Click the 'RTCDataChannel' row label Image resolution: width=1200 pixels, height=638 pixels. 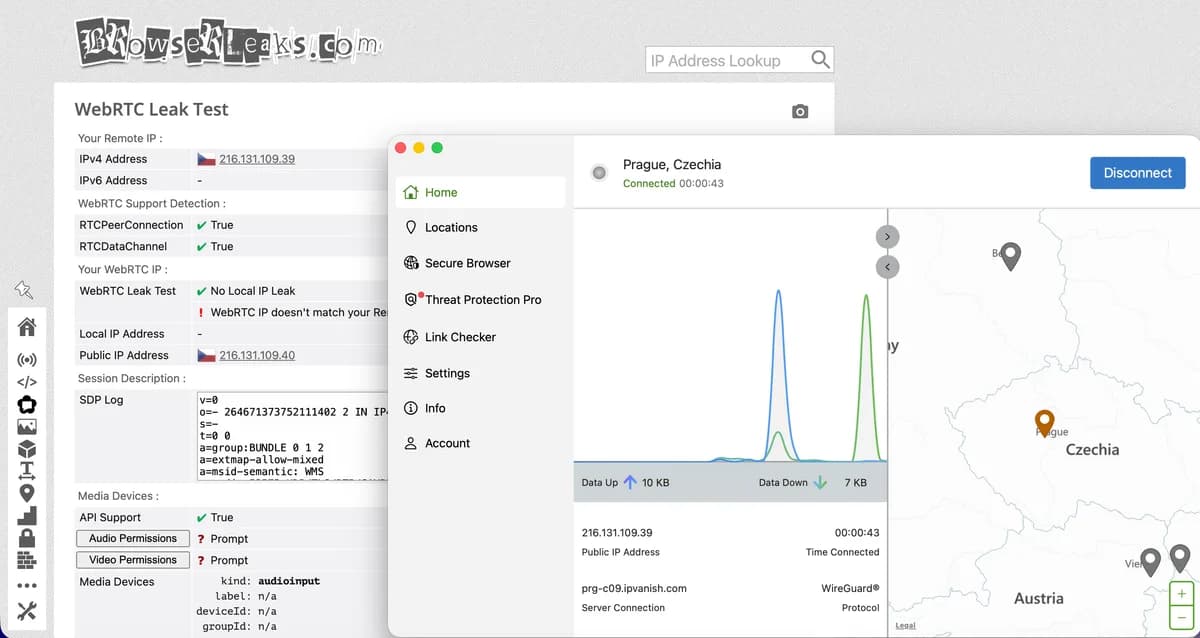pos(123,246)
